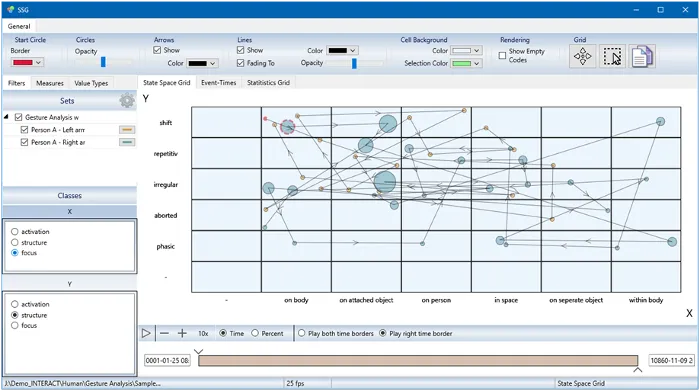Click the copy grid documents icon
Screen dimensions: 700x391
[642, 57]
